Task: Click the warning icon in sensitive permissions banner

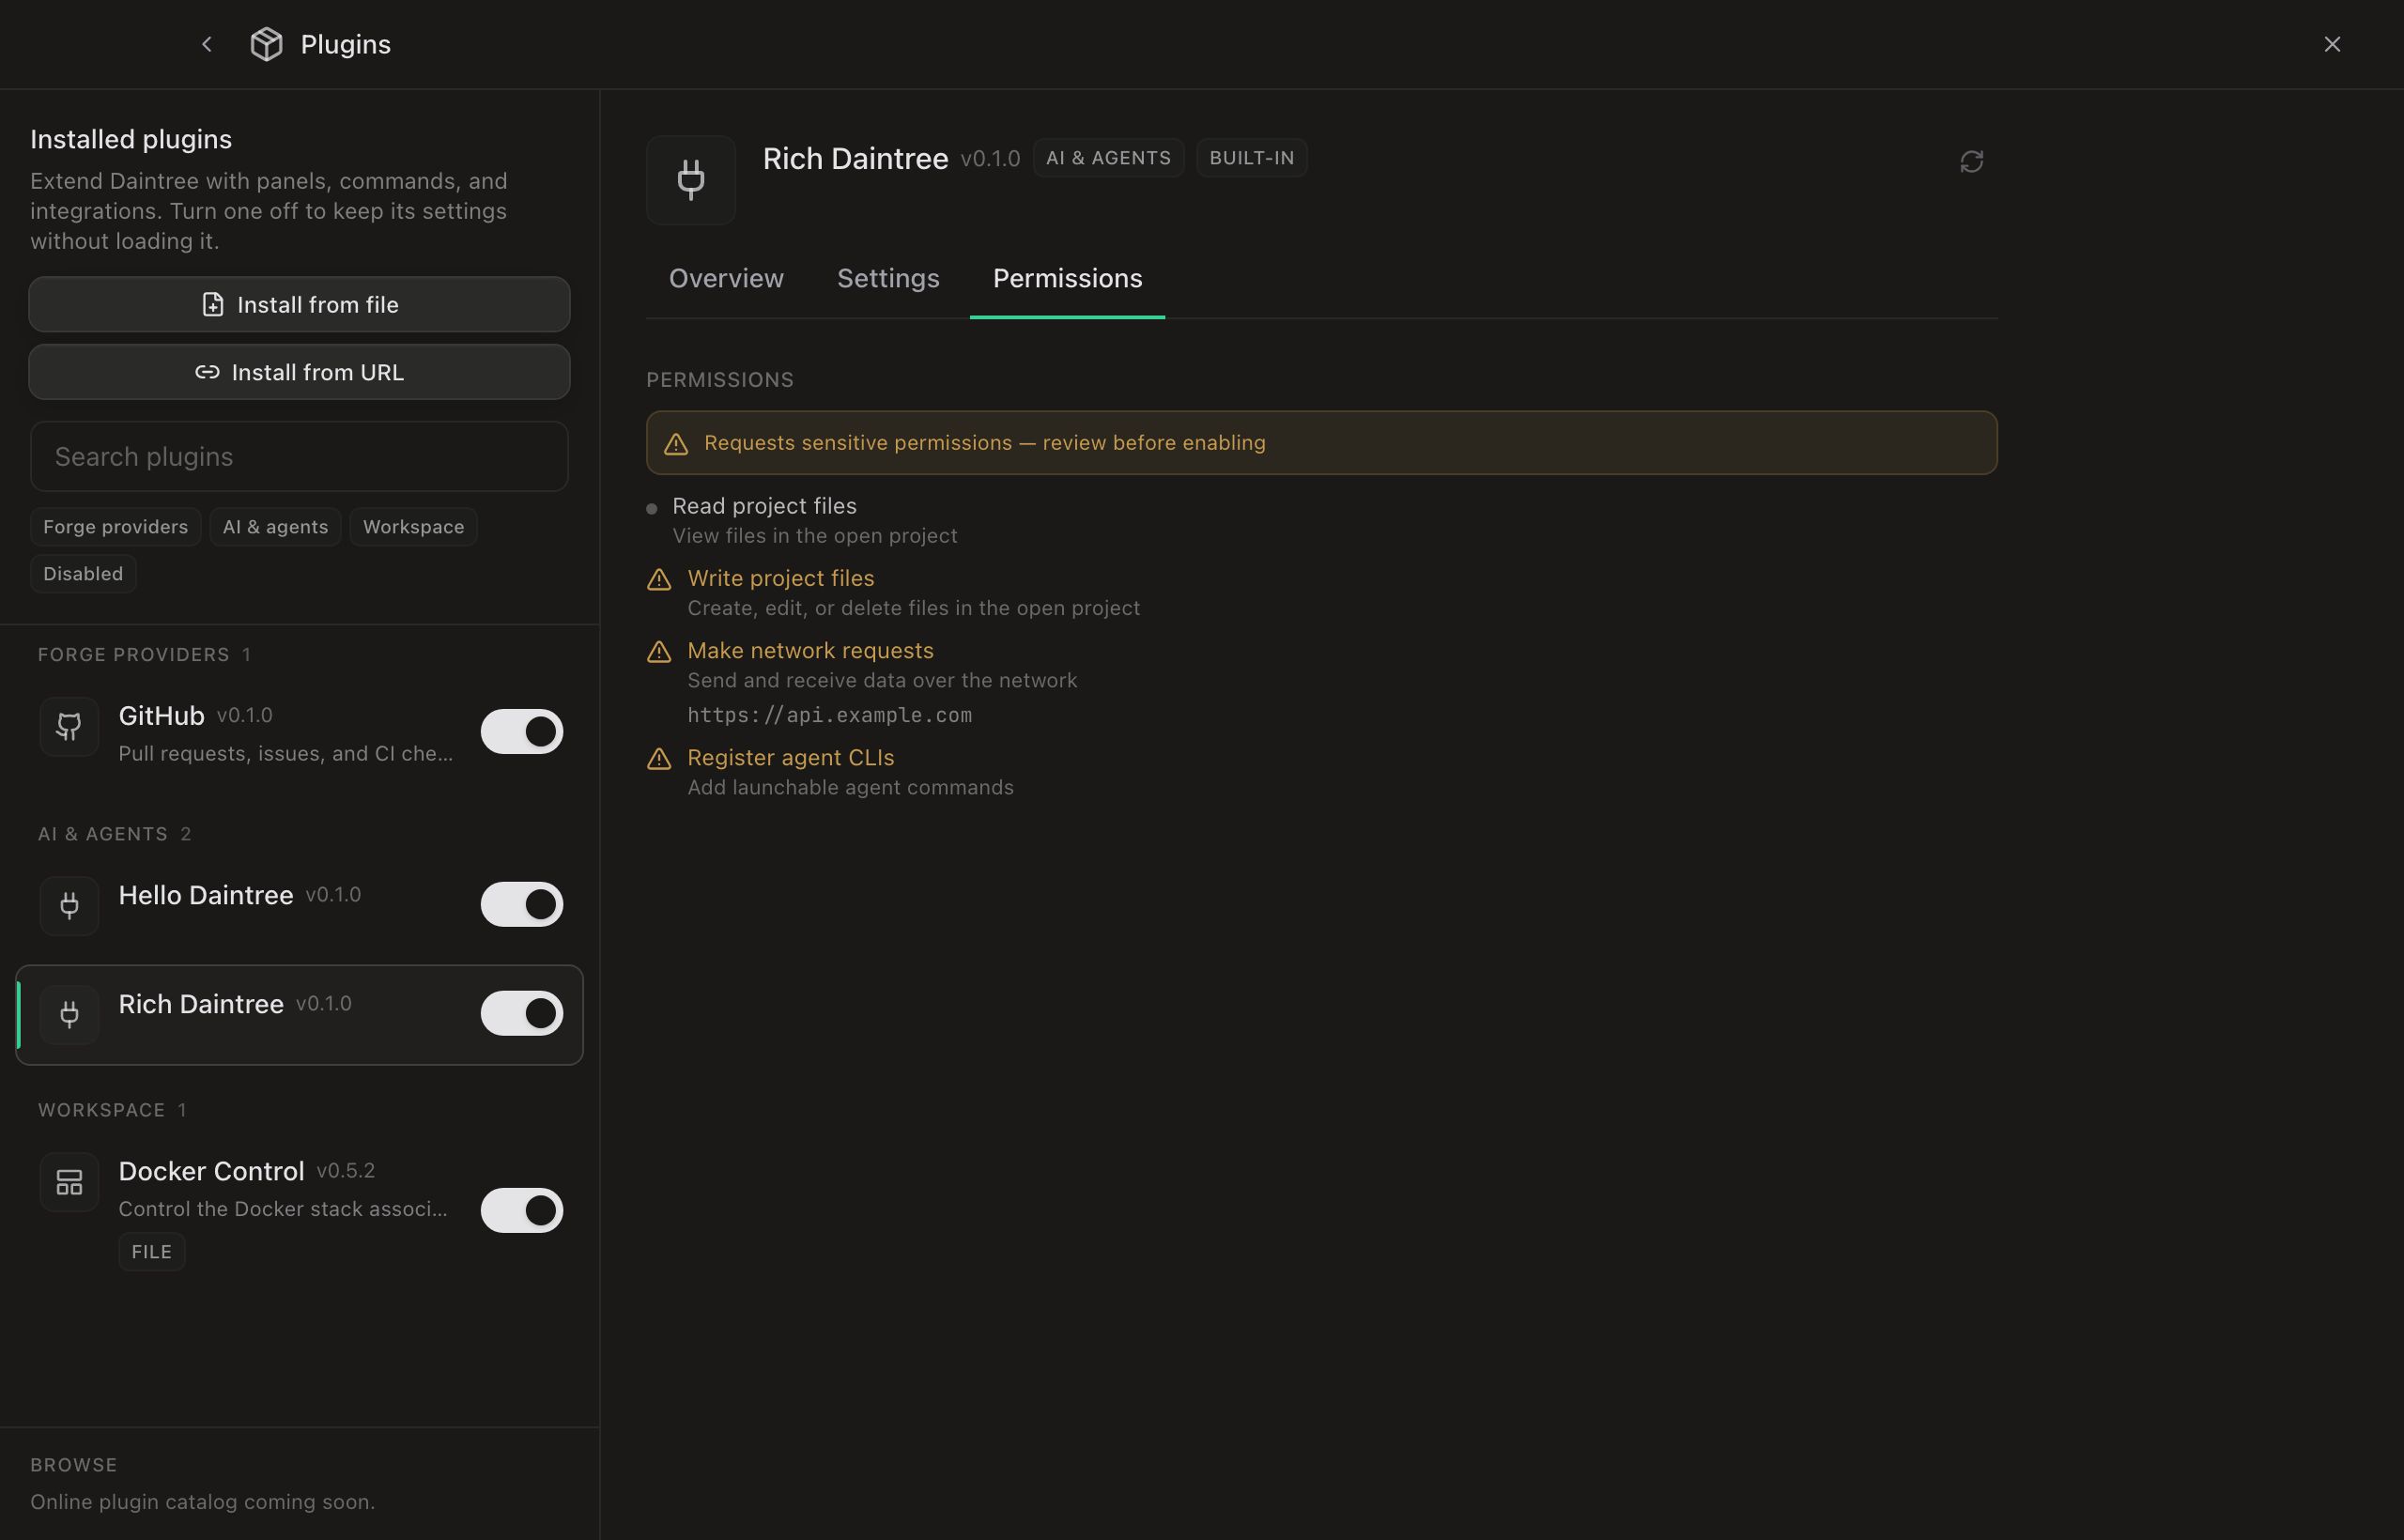Action: click(x=676, y=443)
